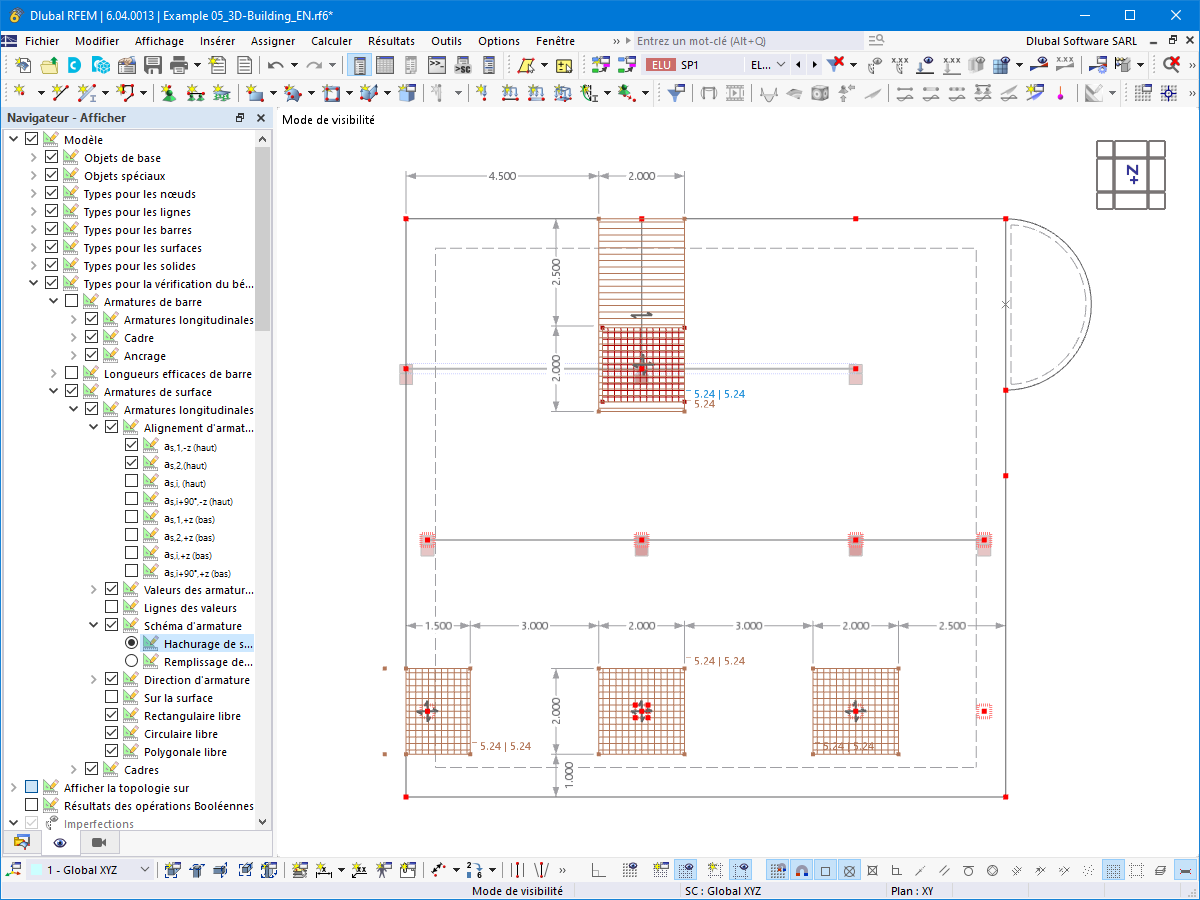Open the Affichage menu

[160, 41]
